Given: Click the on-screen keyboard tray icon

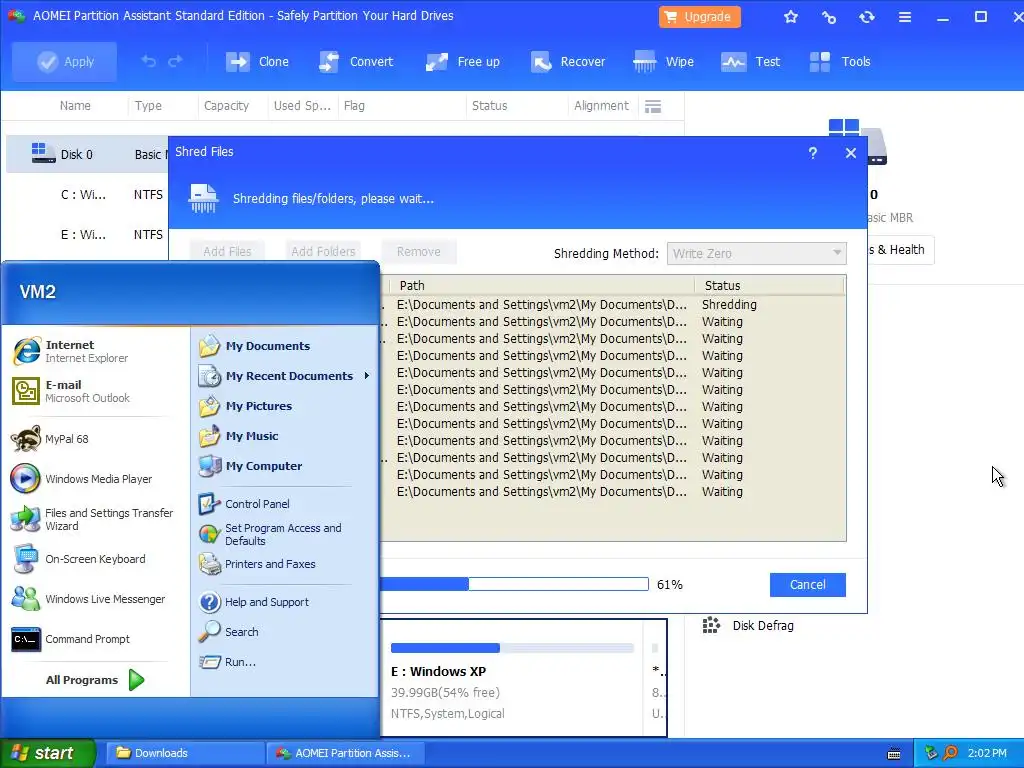Looking at the screenshot, I should pyautogui.click(x=894, y=754).
